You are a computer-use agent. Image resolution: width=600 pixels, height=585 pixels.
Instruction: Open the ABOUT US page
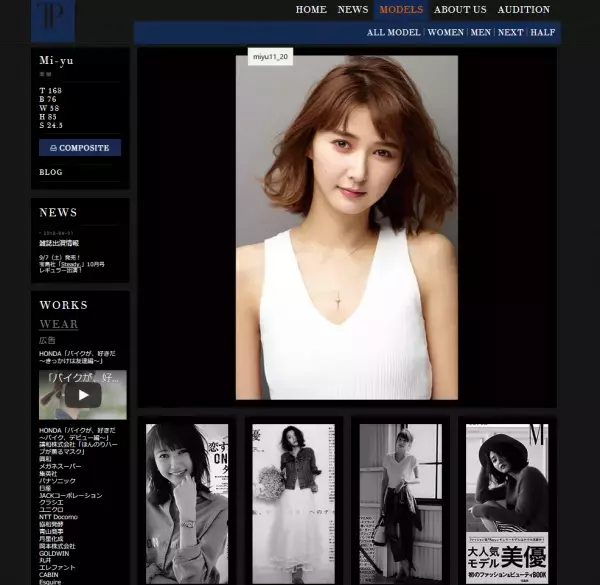pyautogui.click(x=460, y=10)
